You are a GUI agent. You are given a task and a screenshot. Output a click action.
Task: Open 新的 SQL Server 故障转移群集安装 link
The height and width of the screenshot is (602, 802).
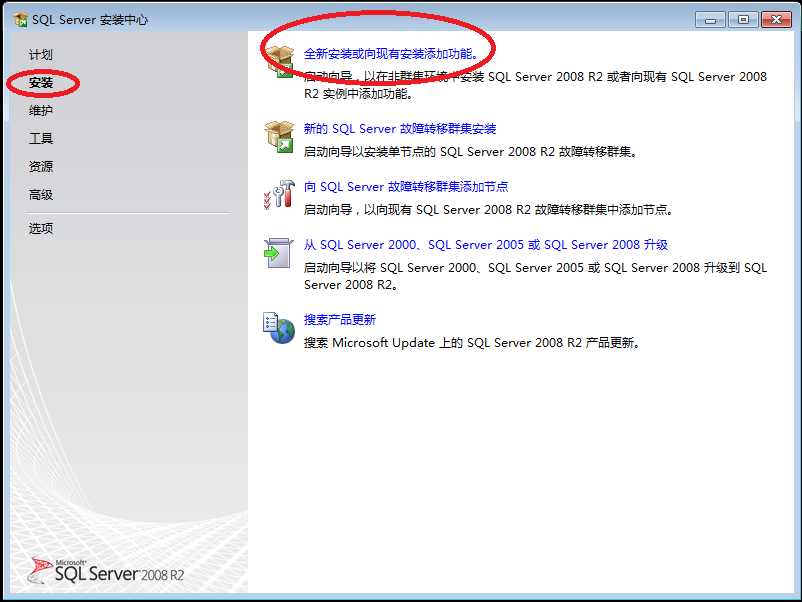400,129
